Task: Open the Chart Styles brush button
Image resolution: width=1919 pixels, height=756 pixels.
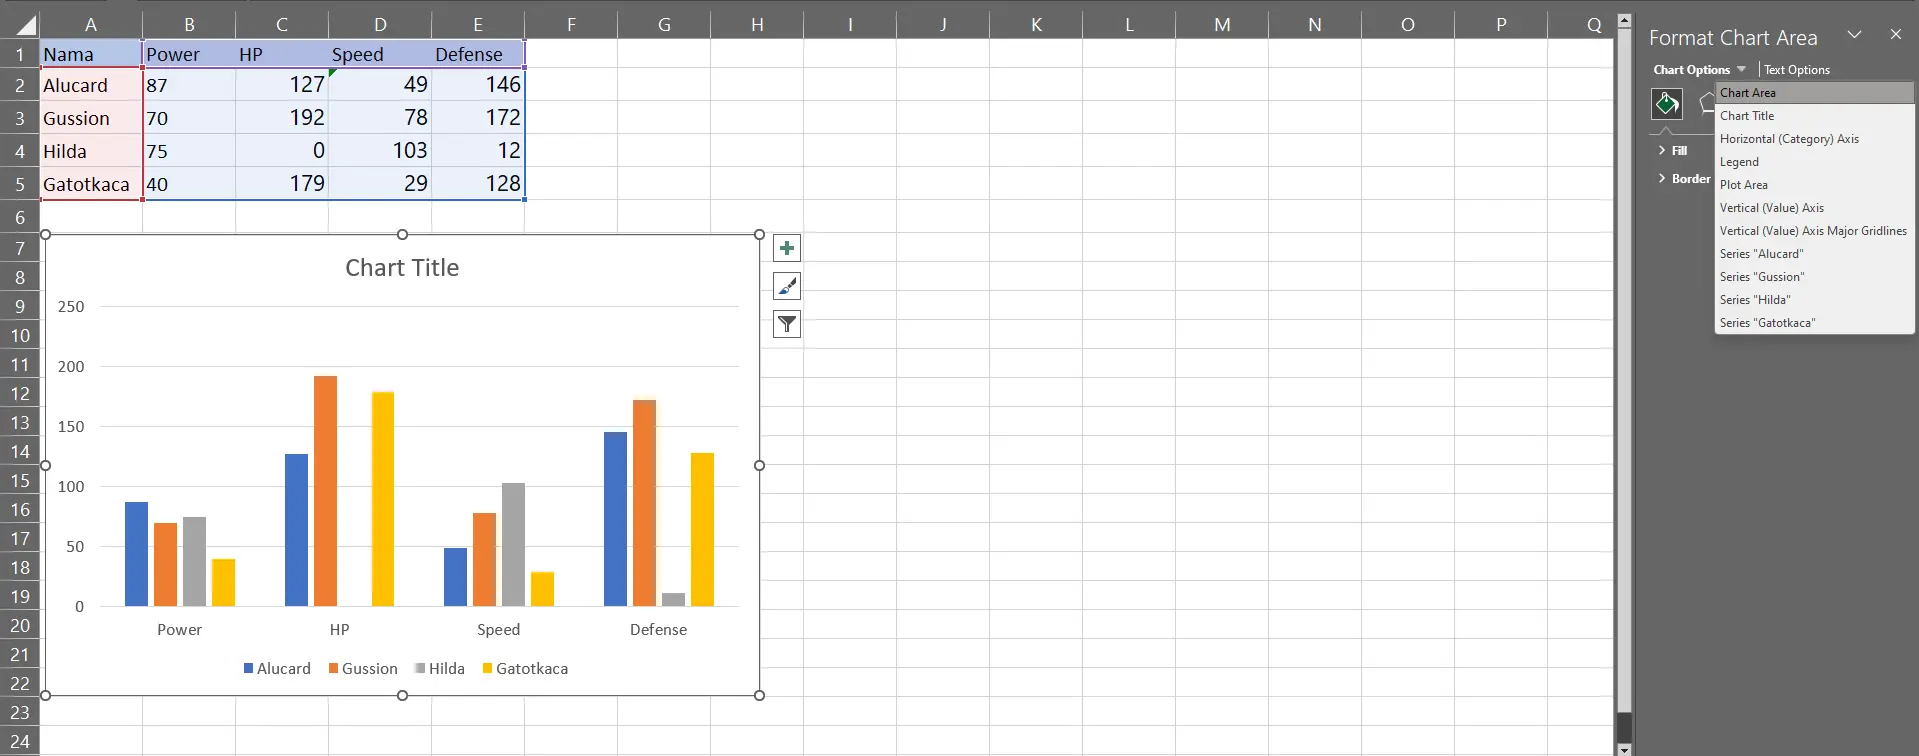Action: [787, 286]
